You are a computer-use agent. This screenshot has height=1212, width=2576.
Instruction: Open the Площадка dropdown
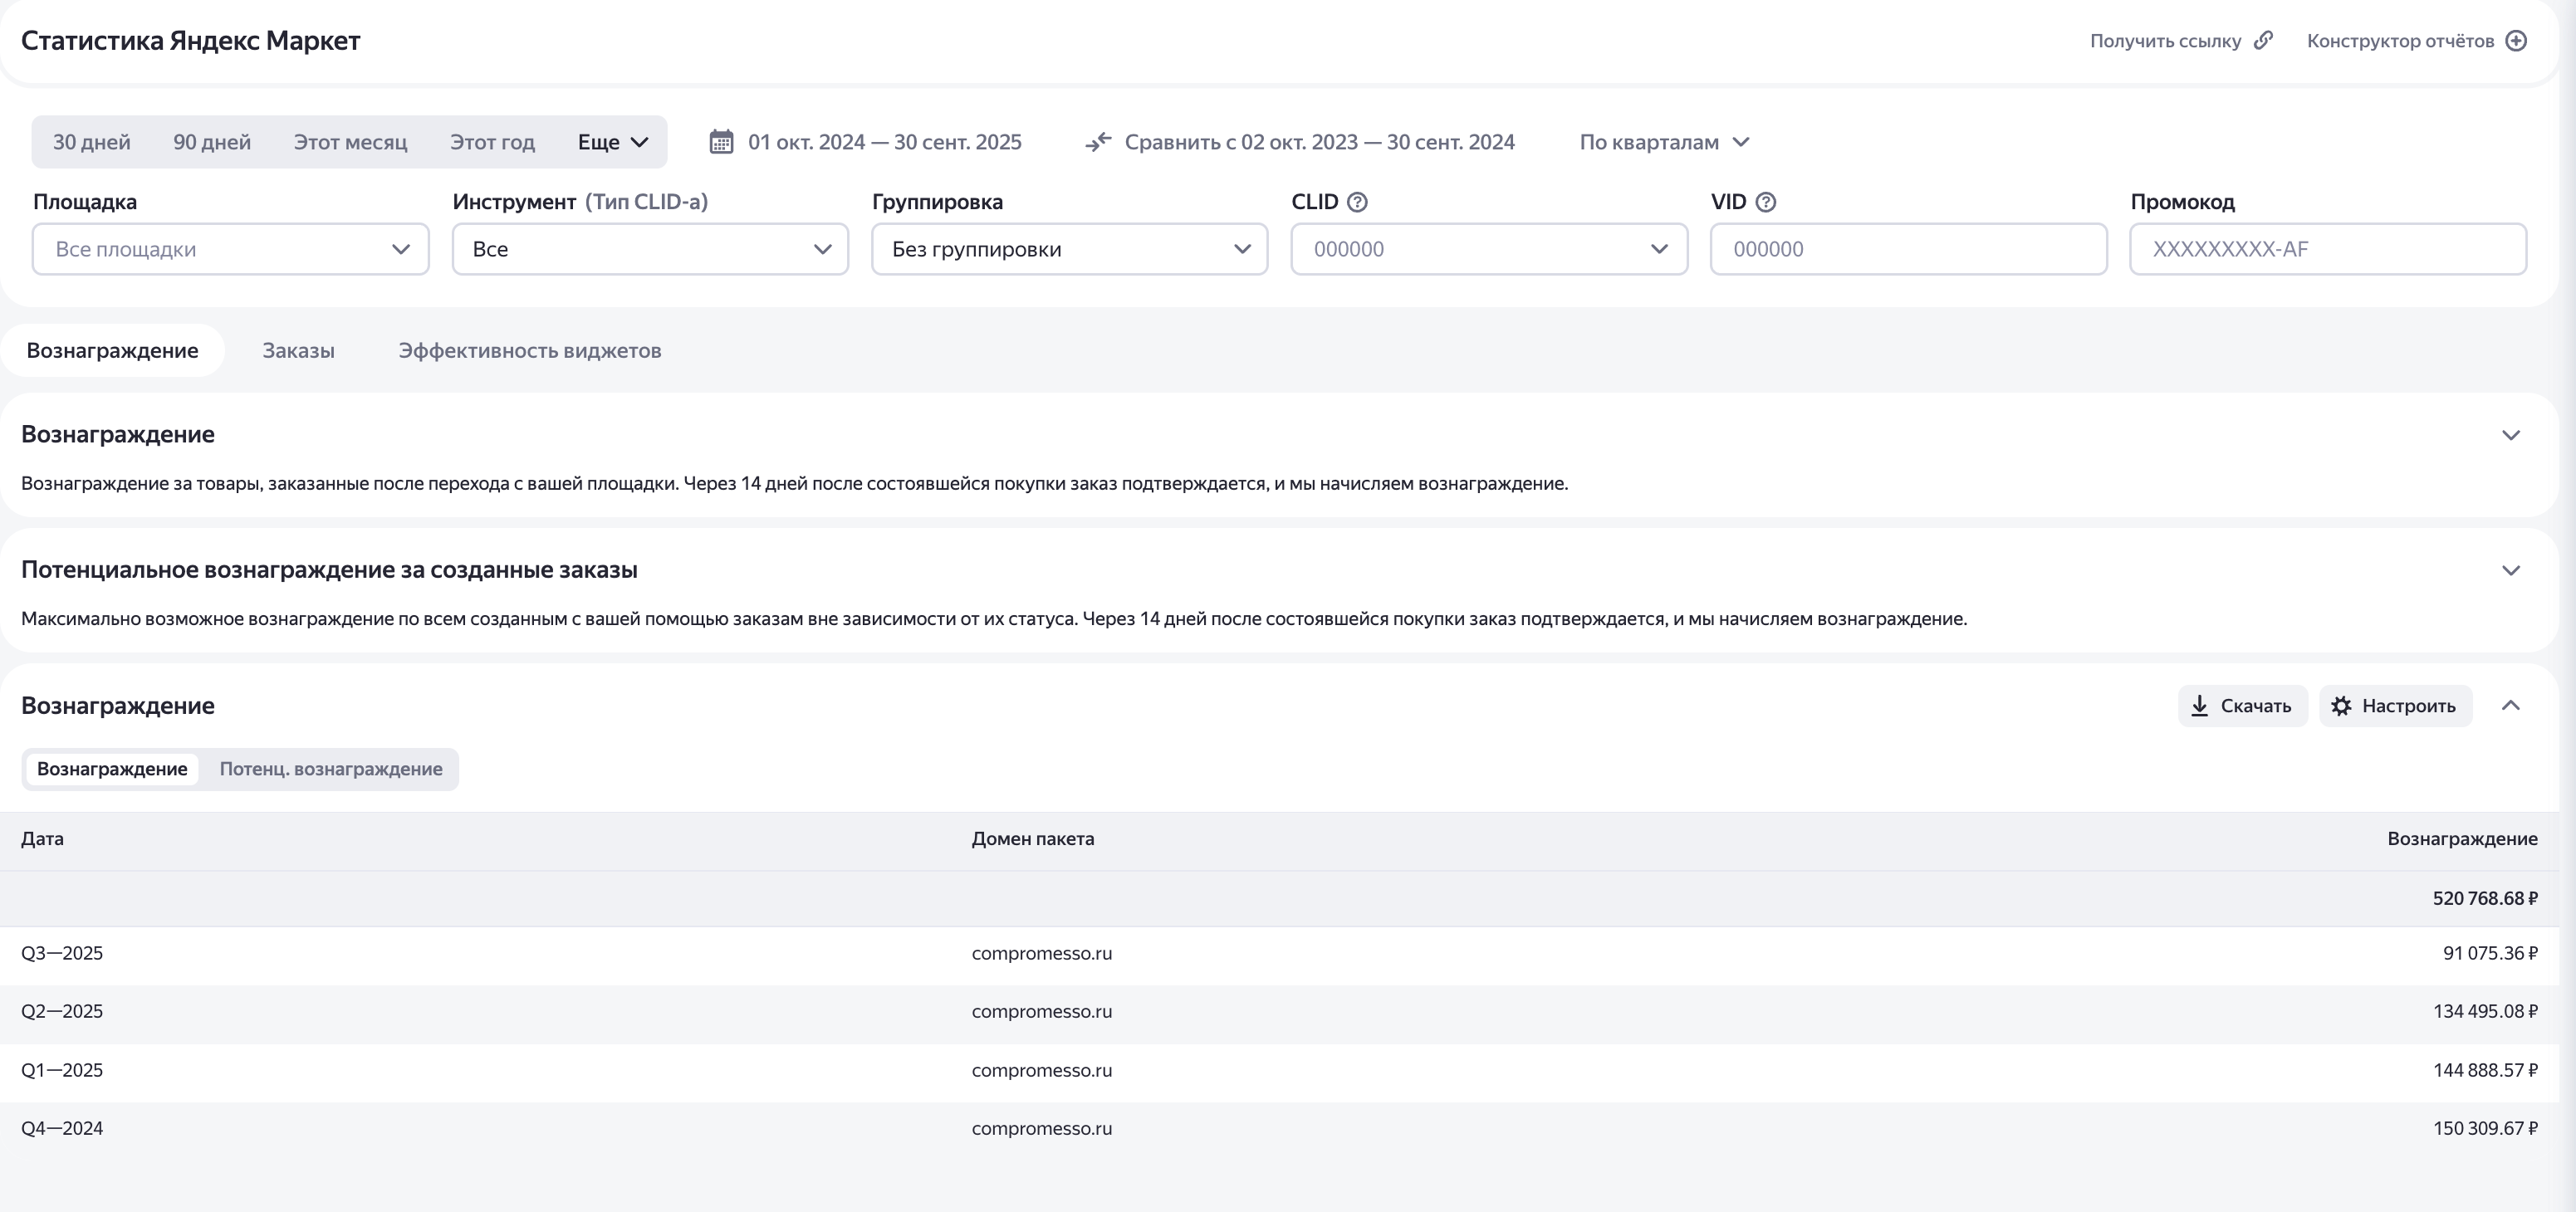click(231, 249)
